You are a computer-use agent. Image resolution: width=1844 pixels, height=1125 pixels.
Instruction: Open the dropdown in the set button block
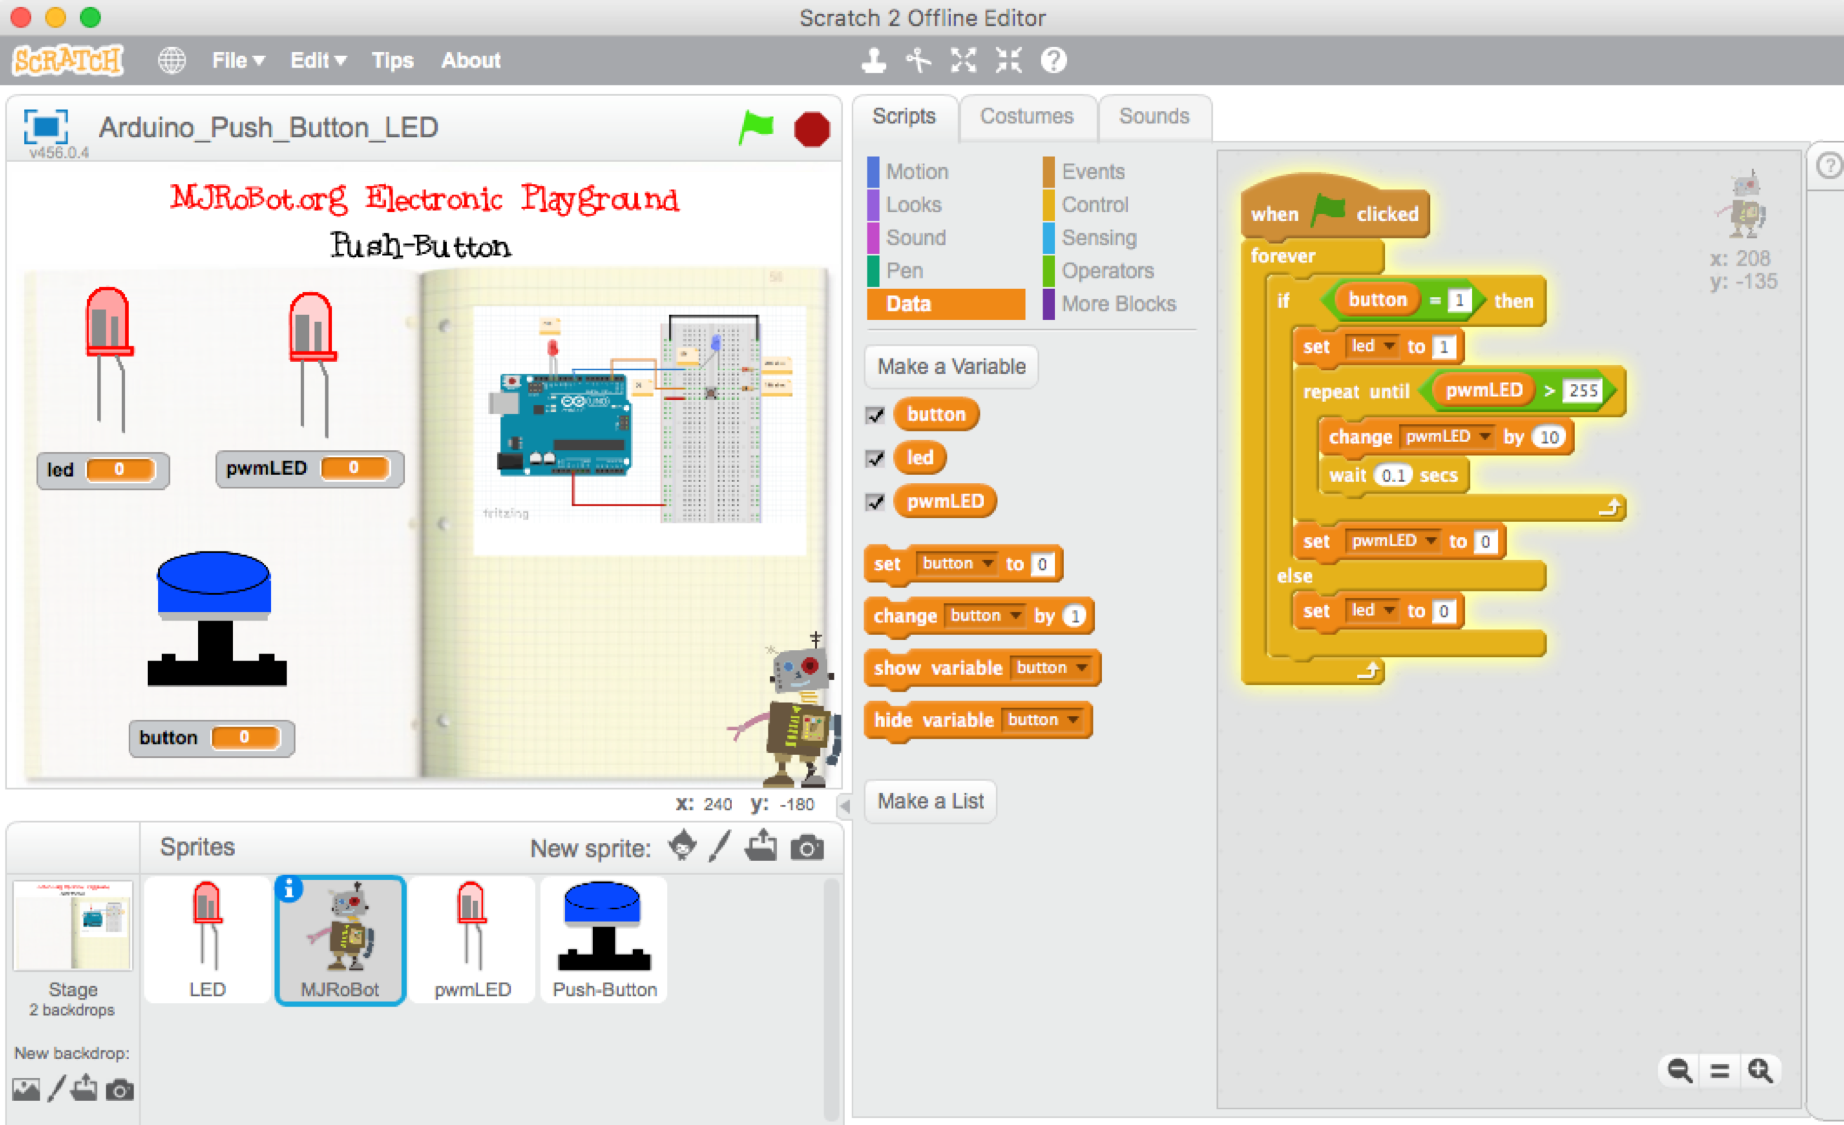[x=986, y=563]
